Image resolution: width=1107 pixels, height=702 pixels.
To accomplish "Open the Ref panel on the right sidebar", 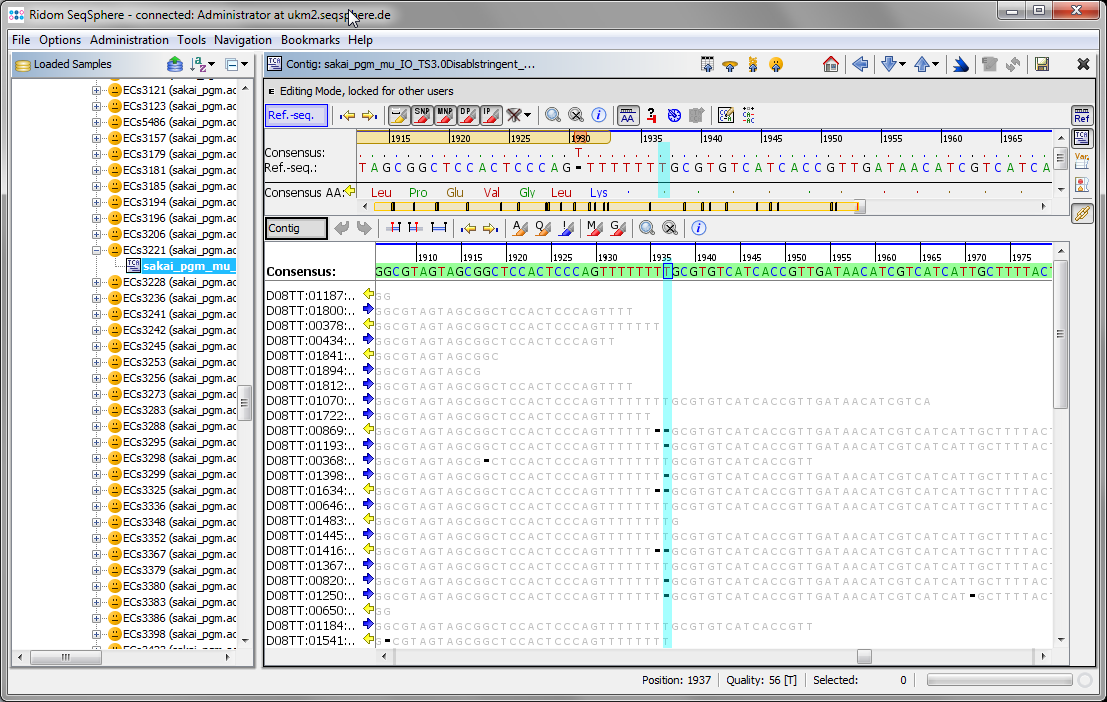I will point(1081,116).
